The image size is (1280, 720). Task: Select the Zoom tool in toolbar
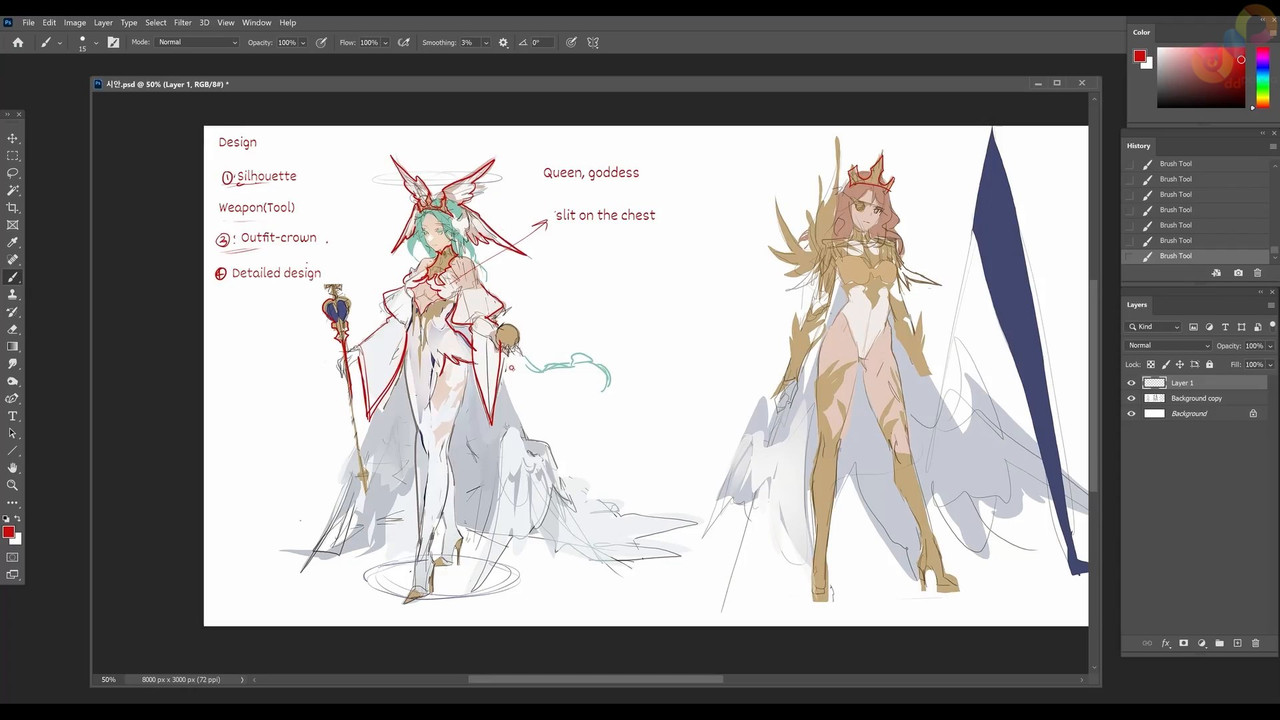pos(12,485)
